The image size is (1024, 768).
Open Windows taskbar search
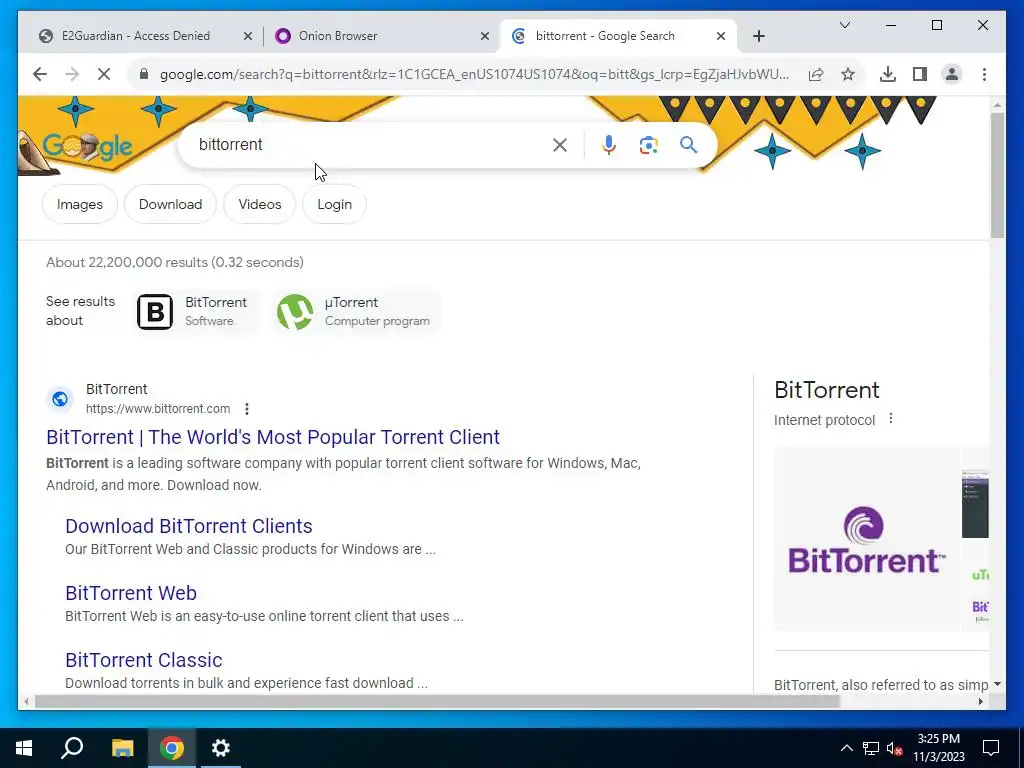[72, 748]
